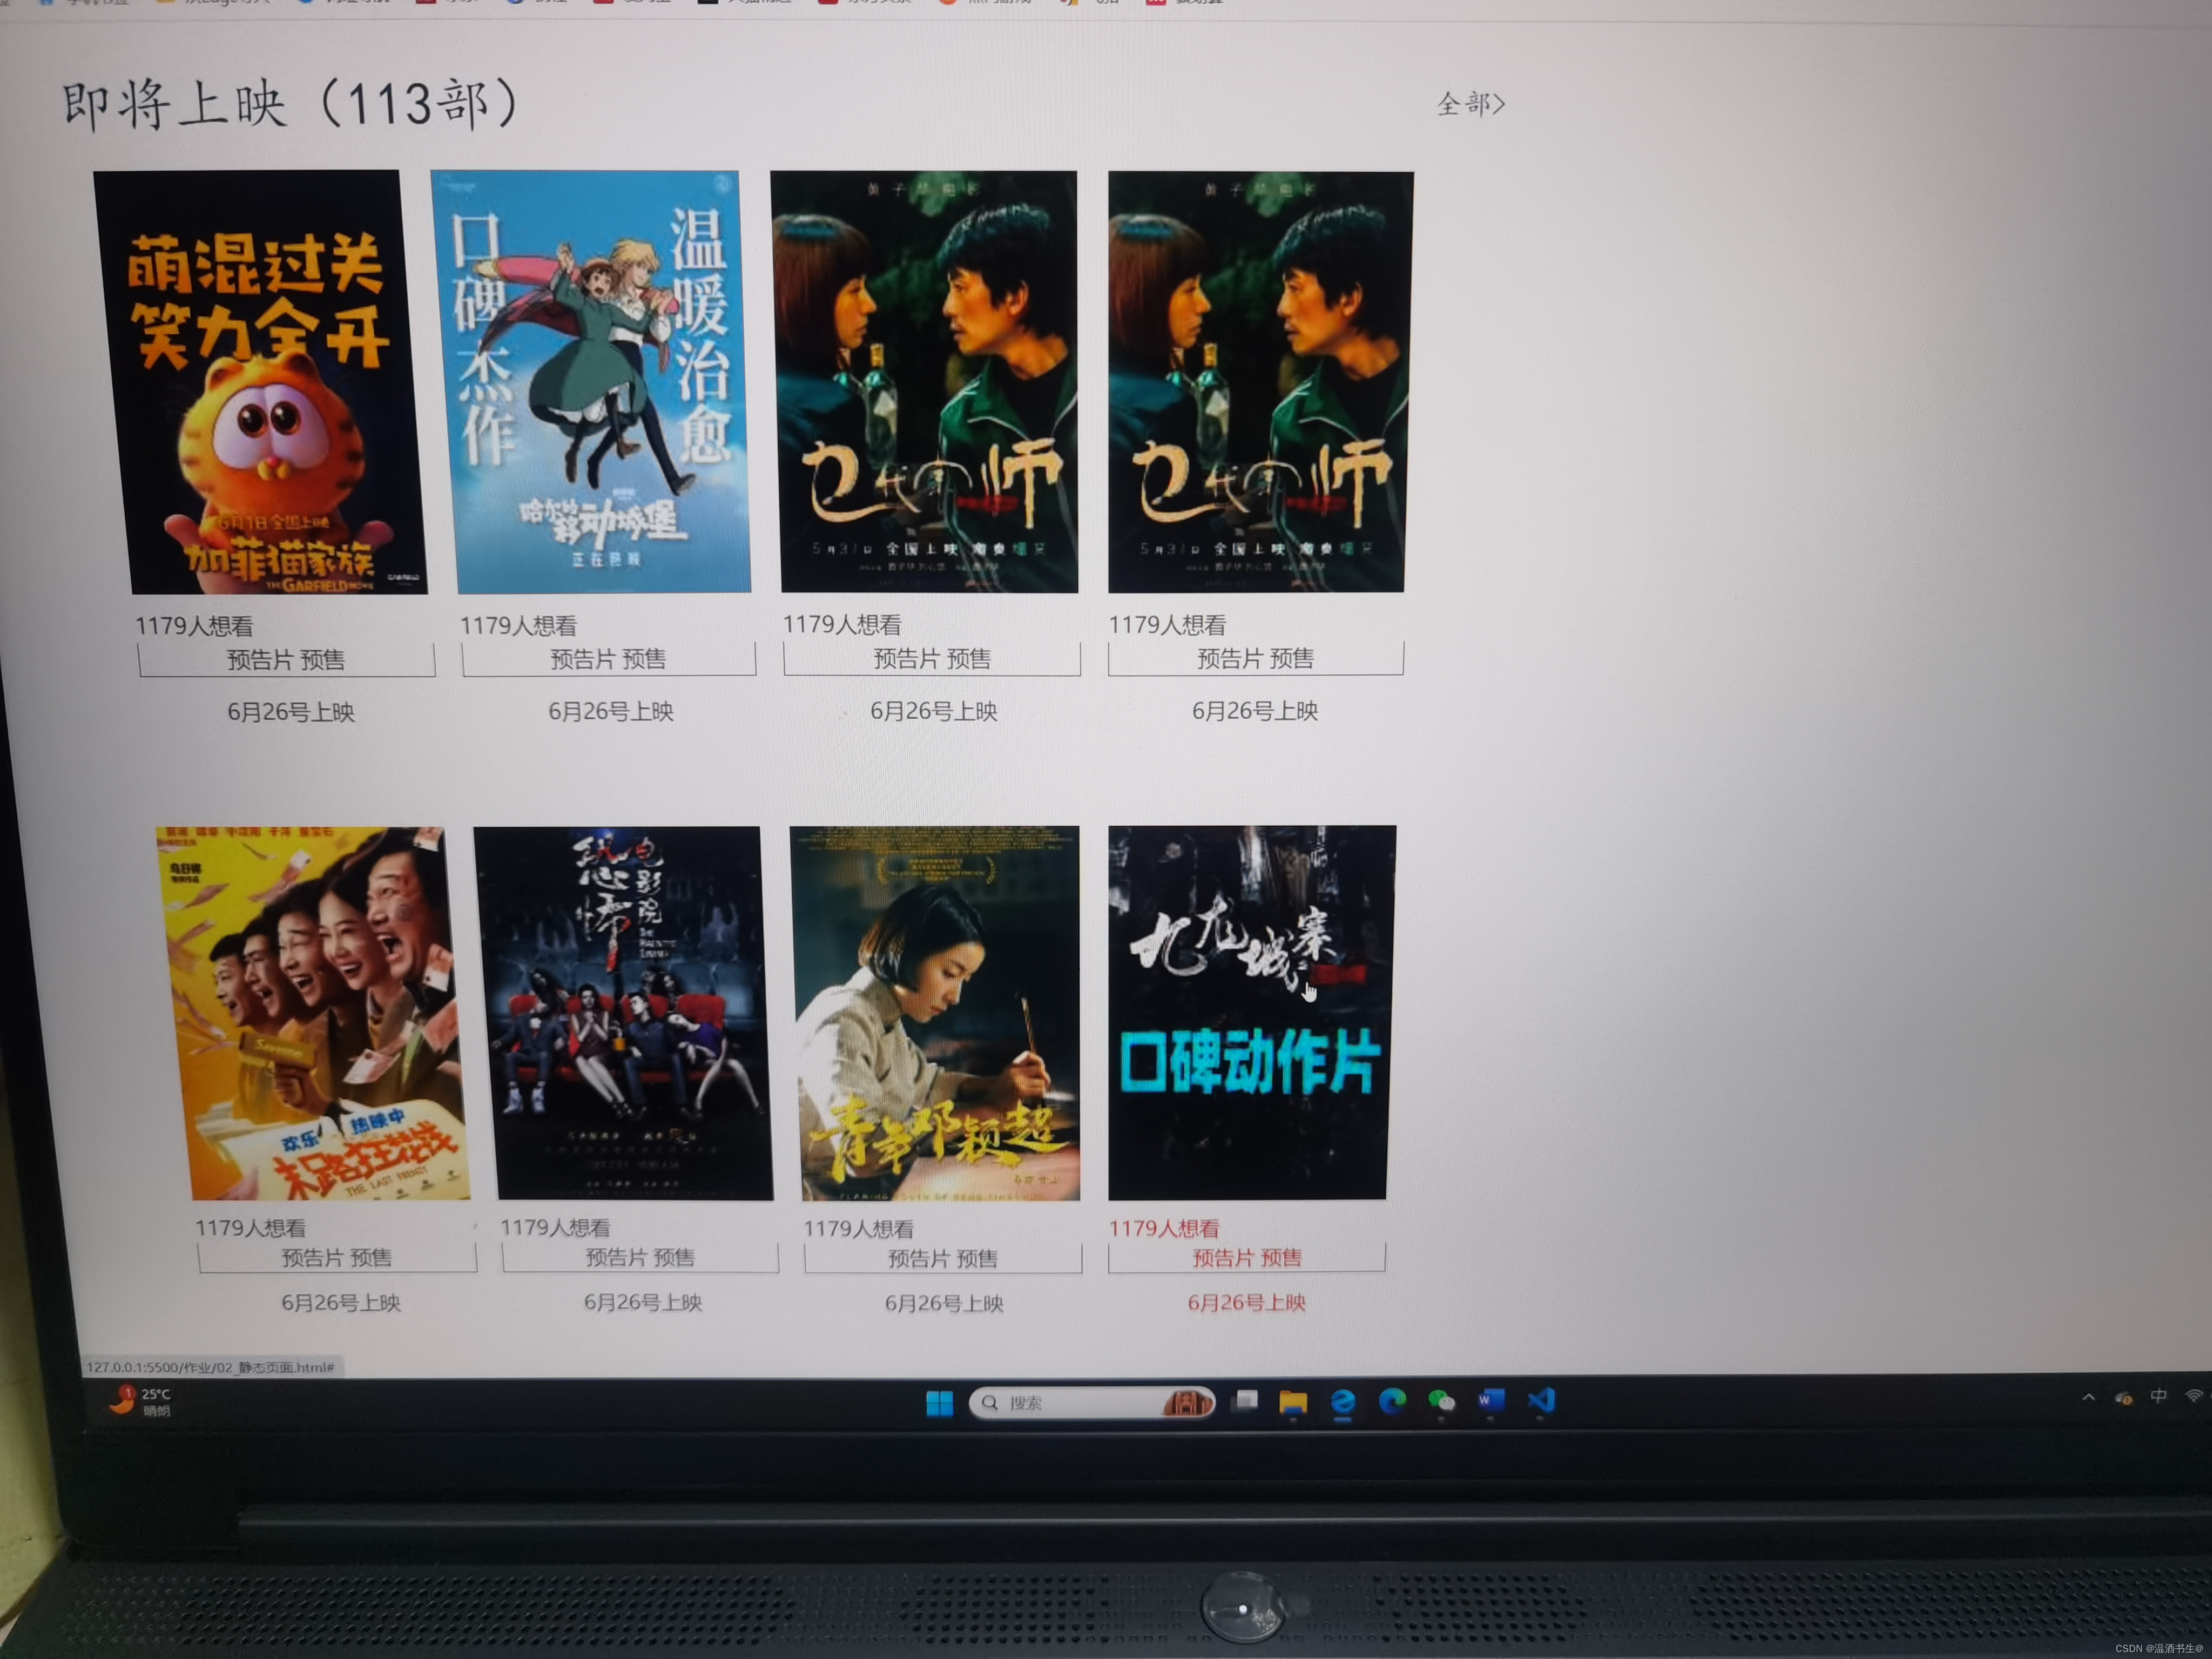Click the search highlight picture in the search box
This screenshot has height=1659, width=2212.
click(1187, 1403)
